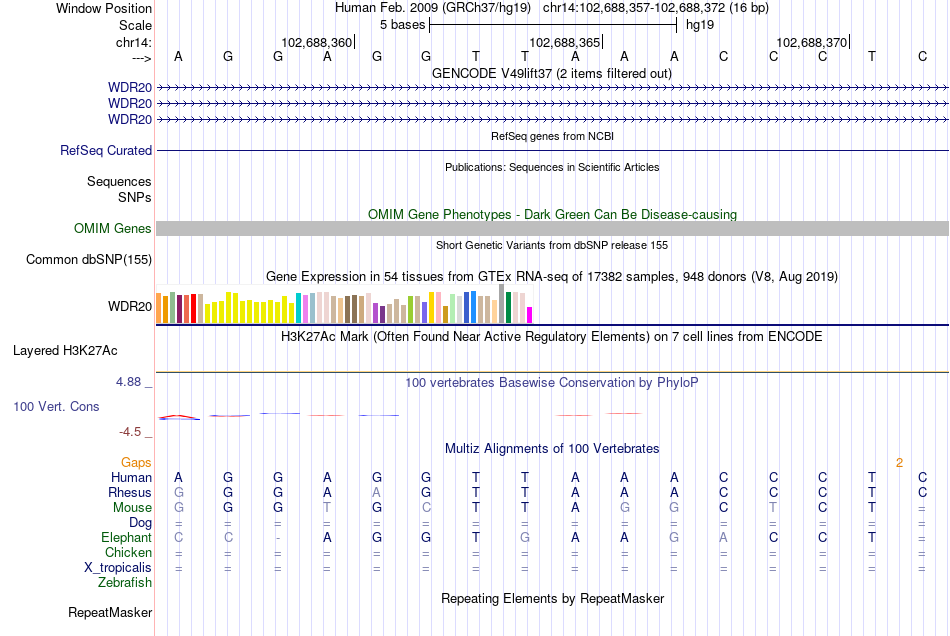Click the Gene Expression in 54 tissues title

click(x=552, y=277)
